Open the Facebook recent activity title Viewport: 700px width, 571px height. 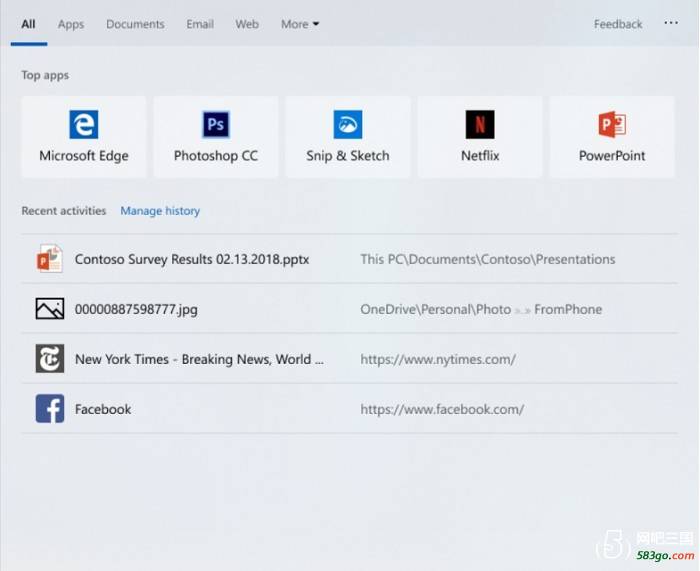coord(103,409)
